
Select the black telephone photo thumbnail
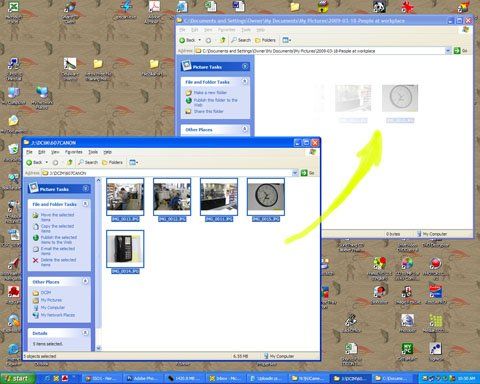tap(125, 249)
